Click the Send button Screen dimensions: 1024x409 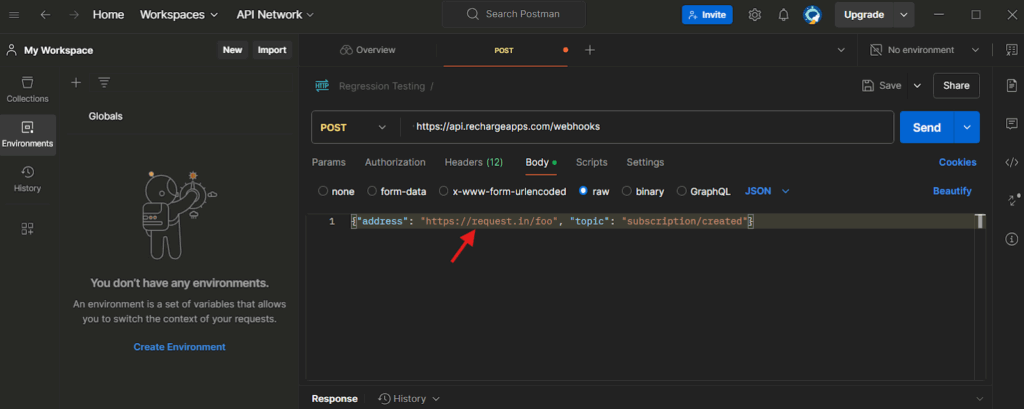coord(927,127)
